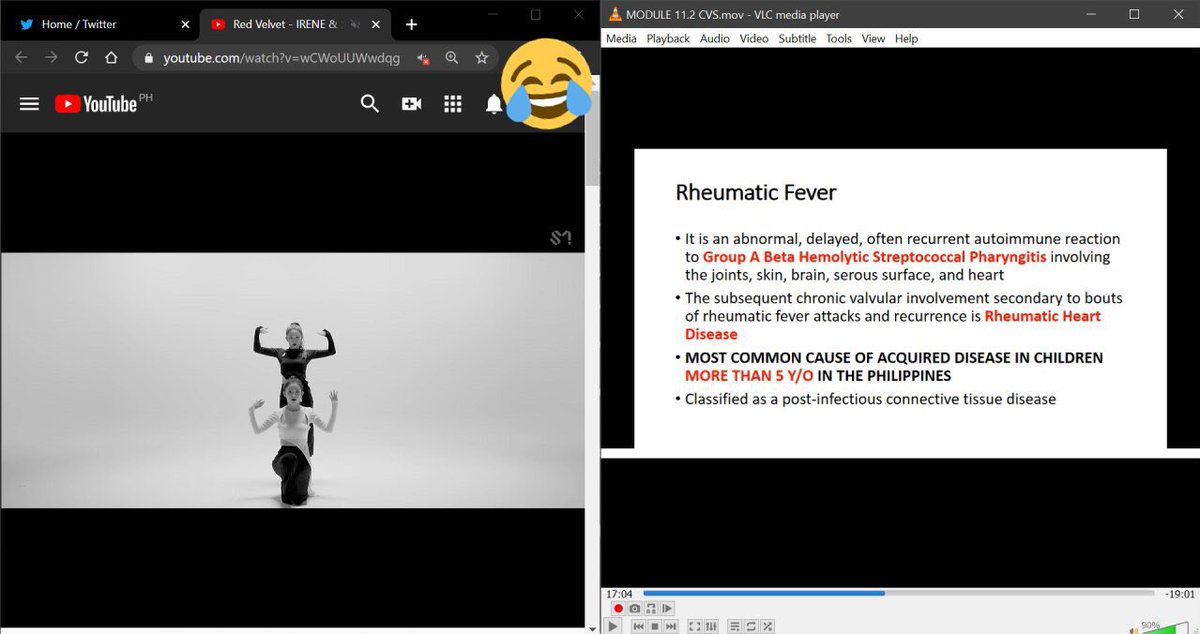1200x634 pixels.
Task: Open the zoom magnifier in the address bar
Action: pos(452,58)
